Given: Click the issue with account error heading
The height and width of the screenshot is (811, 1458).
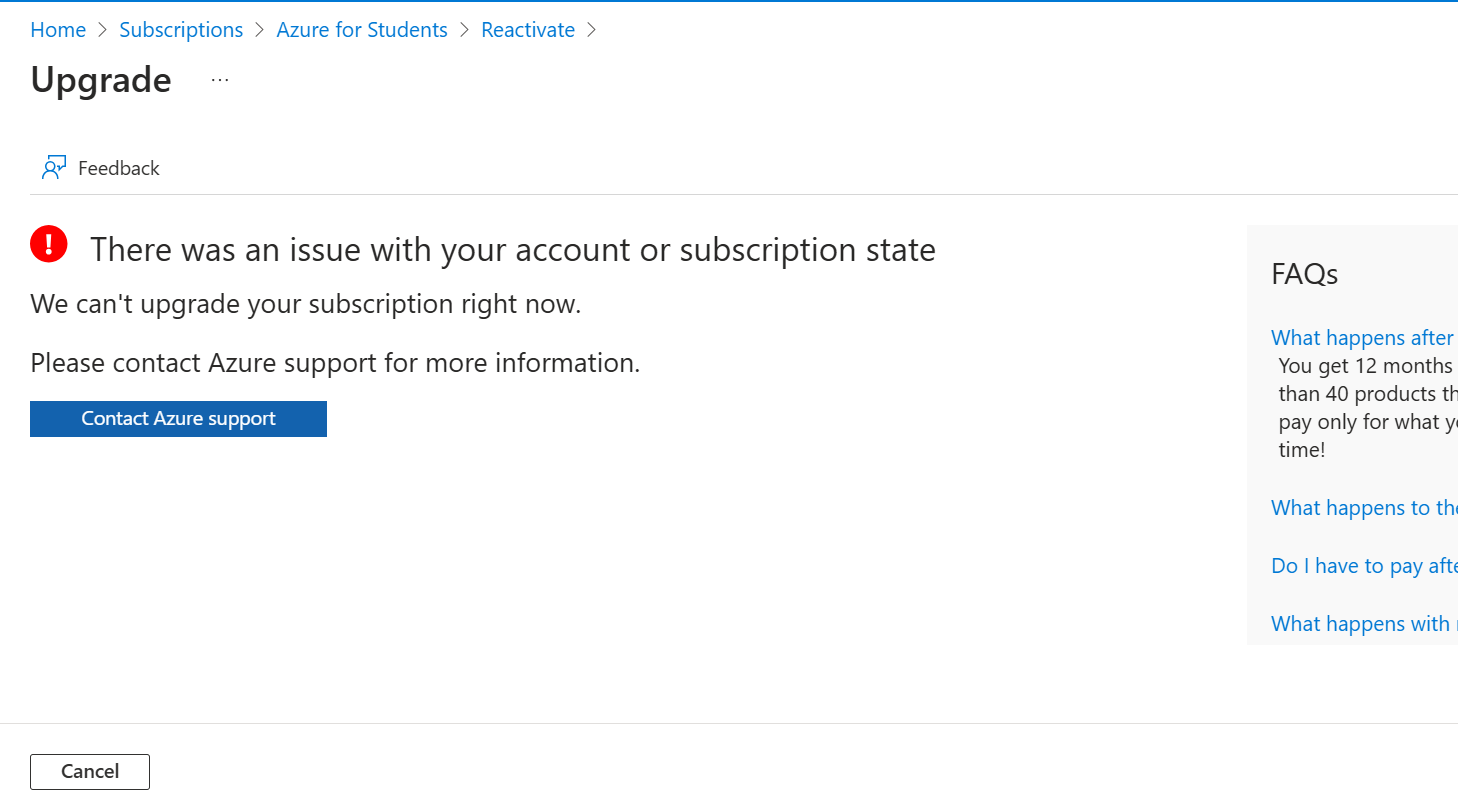Looking at the screenshot, I should point(513,250).
